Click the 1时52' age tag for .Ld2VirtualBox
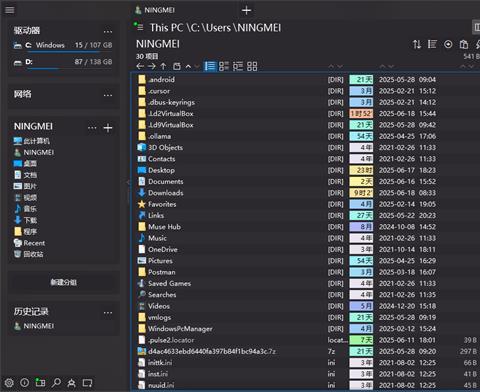The width and height of the screenshot is (480, 392). 361,114
